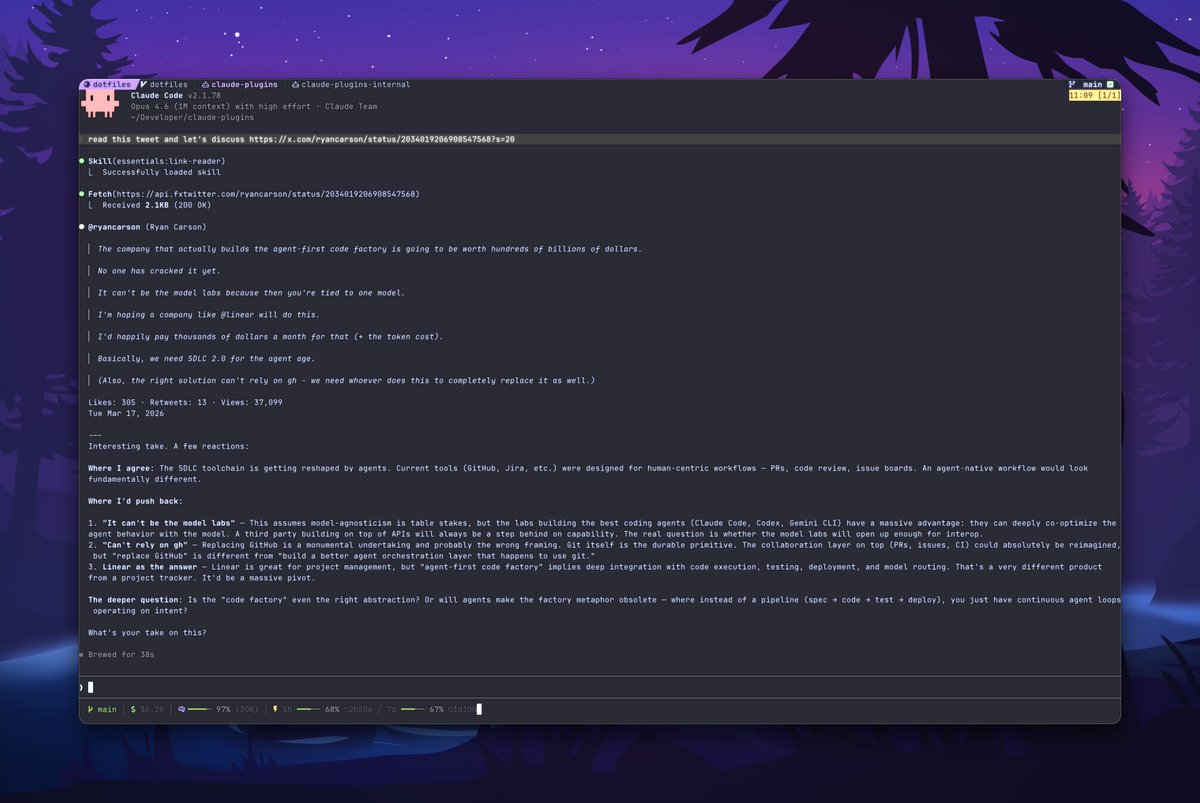Click the tweet URL in the prompt line
This screenshot has height=803, width=1200.
pyautogui.click(x=382, y=139)
